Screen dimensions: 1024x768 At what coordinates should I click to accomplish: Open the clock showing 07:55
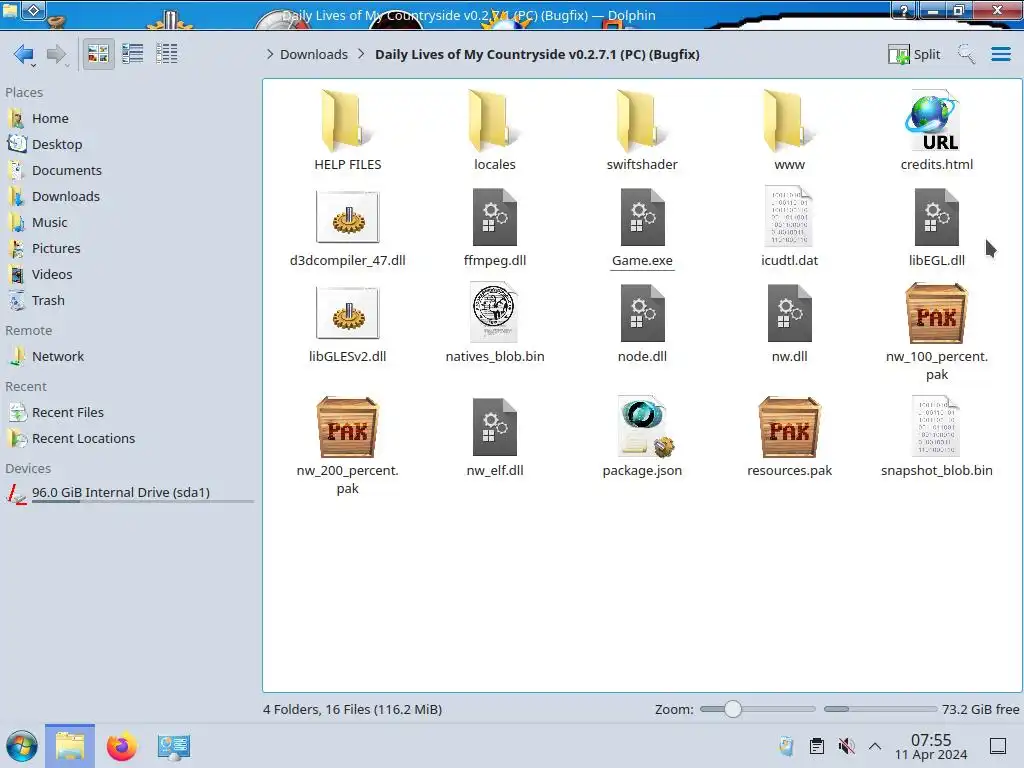point(931,746)
